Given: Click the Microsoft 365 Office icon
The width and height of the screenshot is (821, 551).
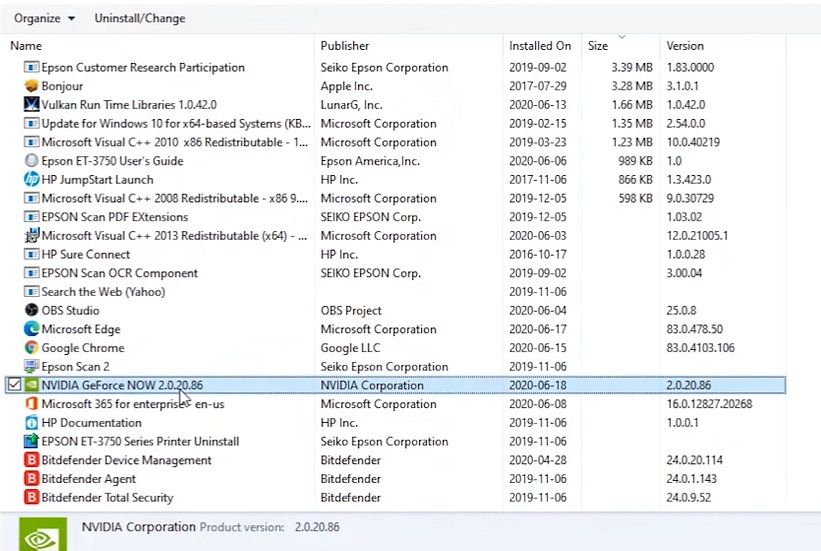Looking at the screenshot, I should tap(31, 404).
